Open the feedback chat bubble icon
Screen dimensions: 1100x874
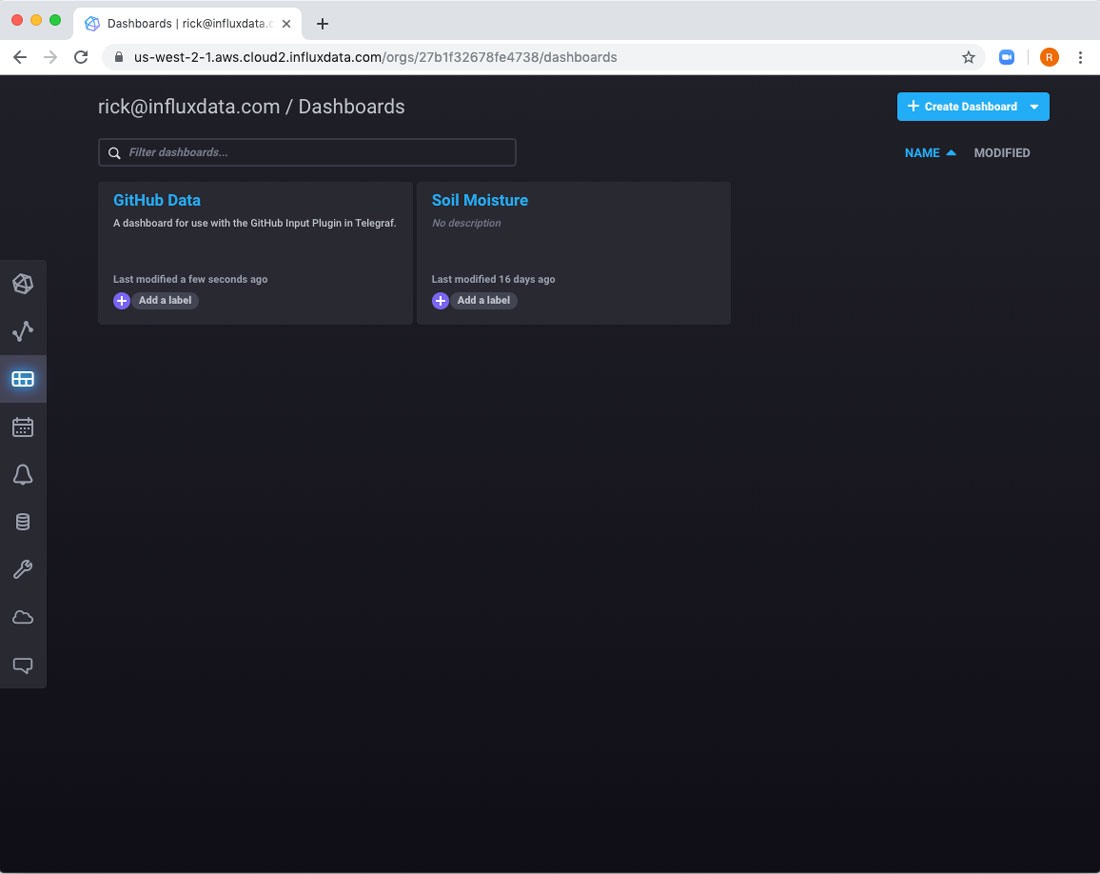22,665
